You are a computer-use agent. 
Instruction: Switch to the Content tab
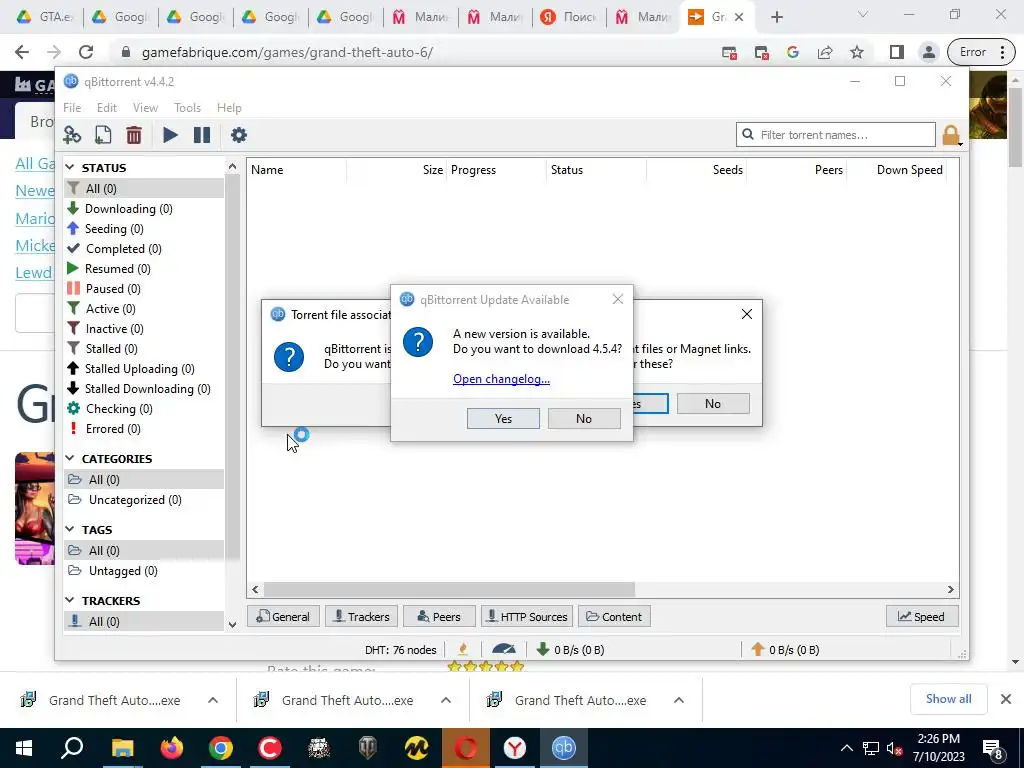pyautogui.click(x=614, y=616)
